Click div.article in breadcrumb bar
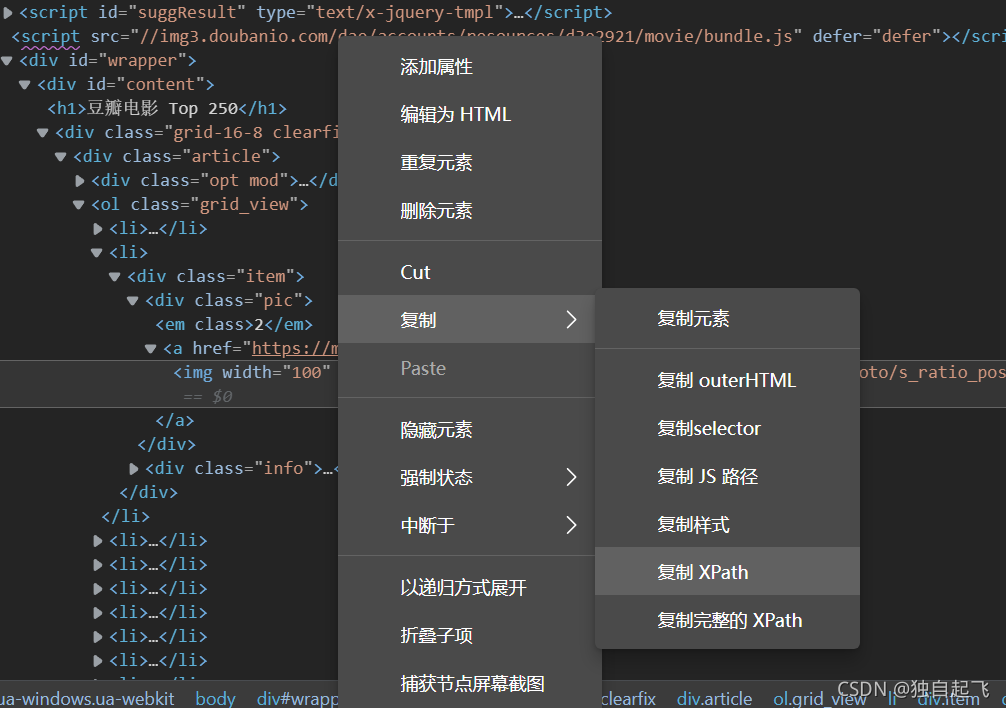1006x708 pixels. [x=714, y=698]
